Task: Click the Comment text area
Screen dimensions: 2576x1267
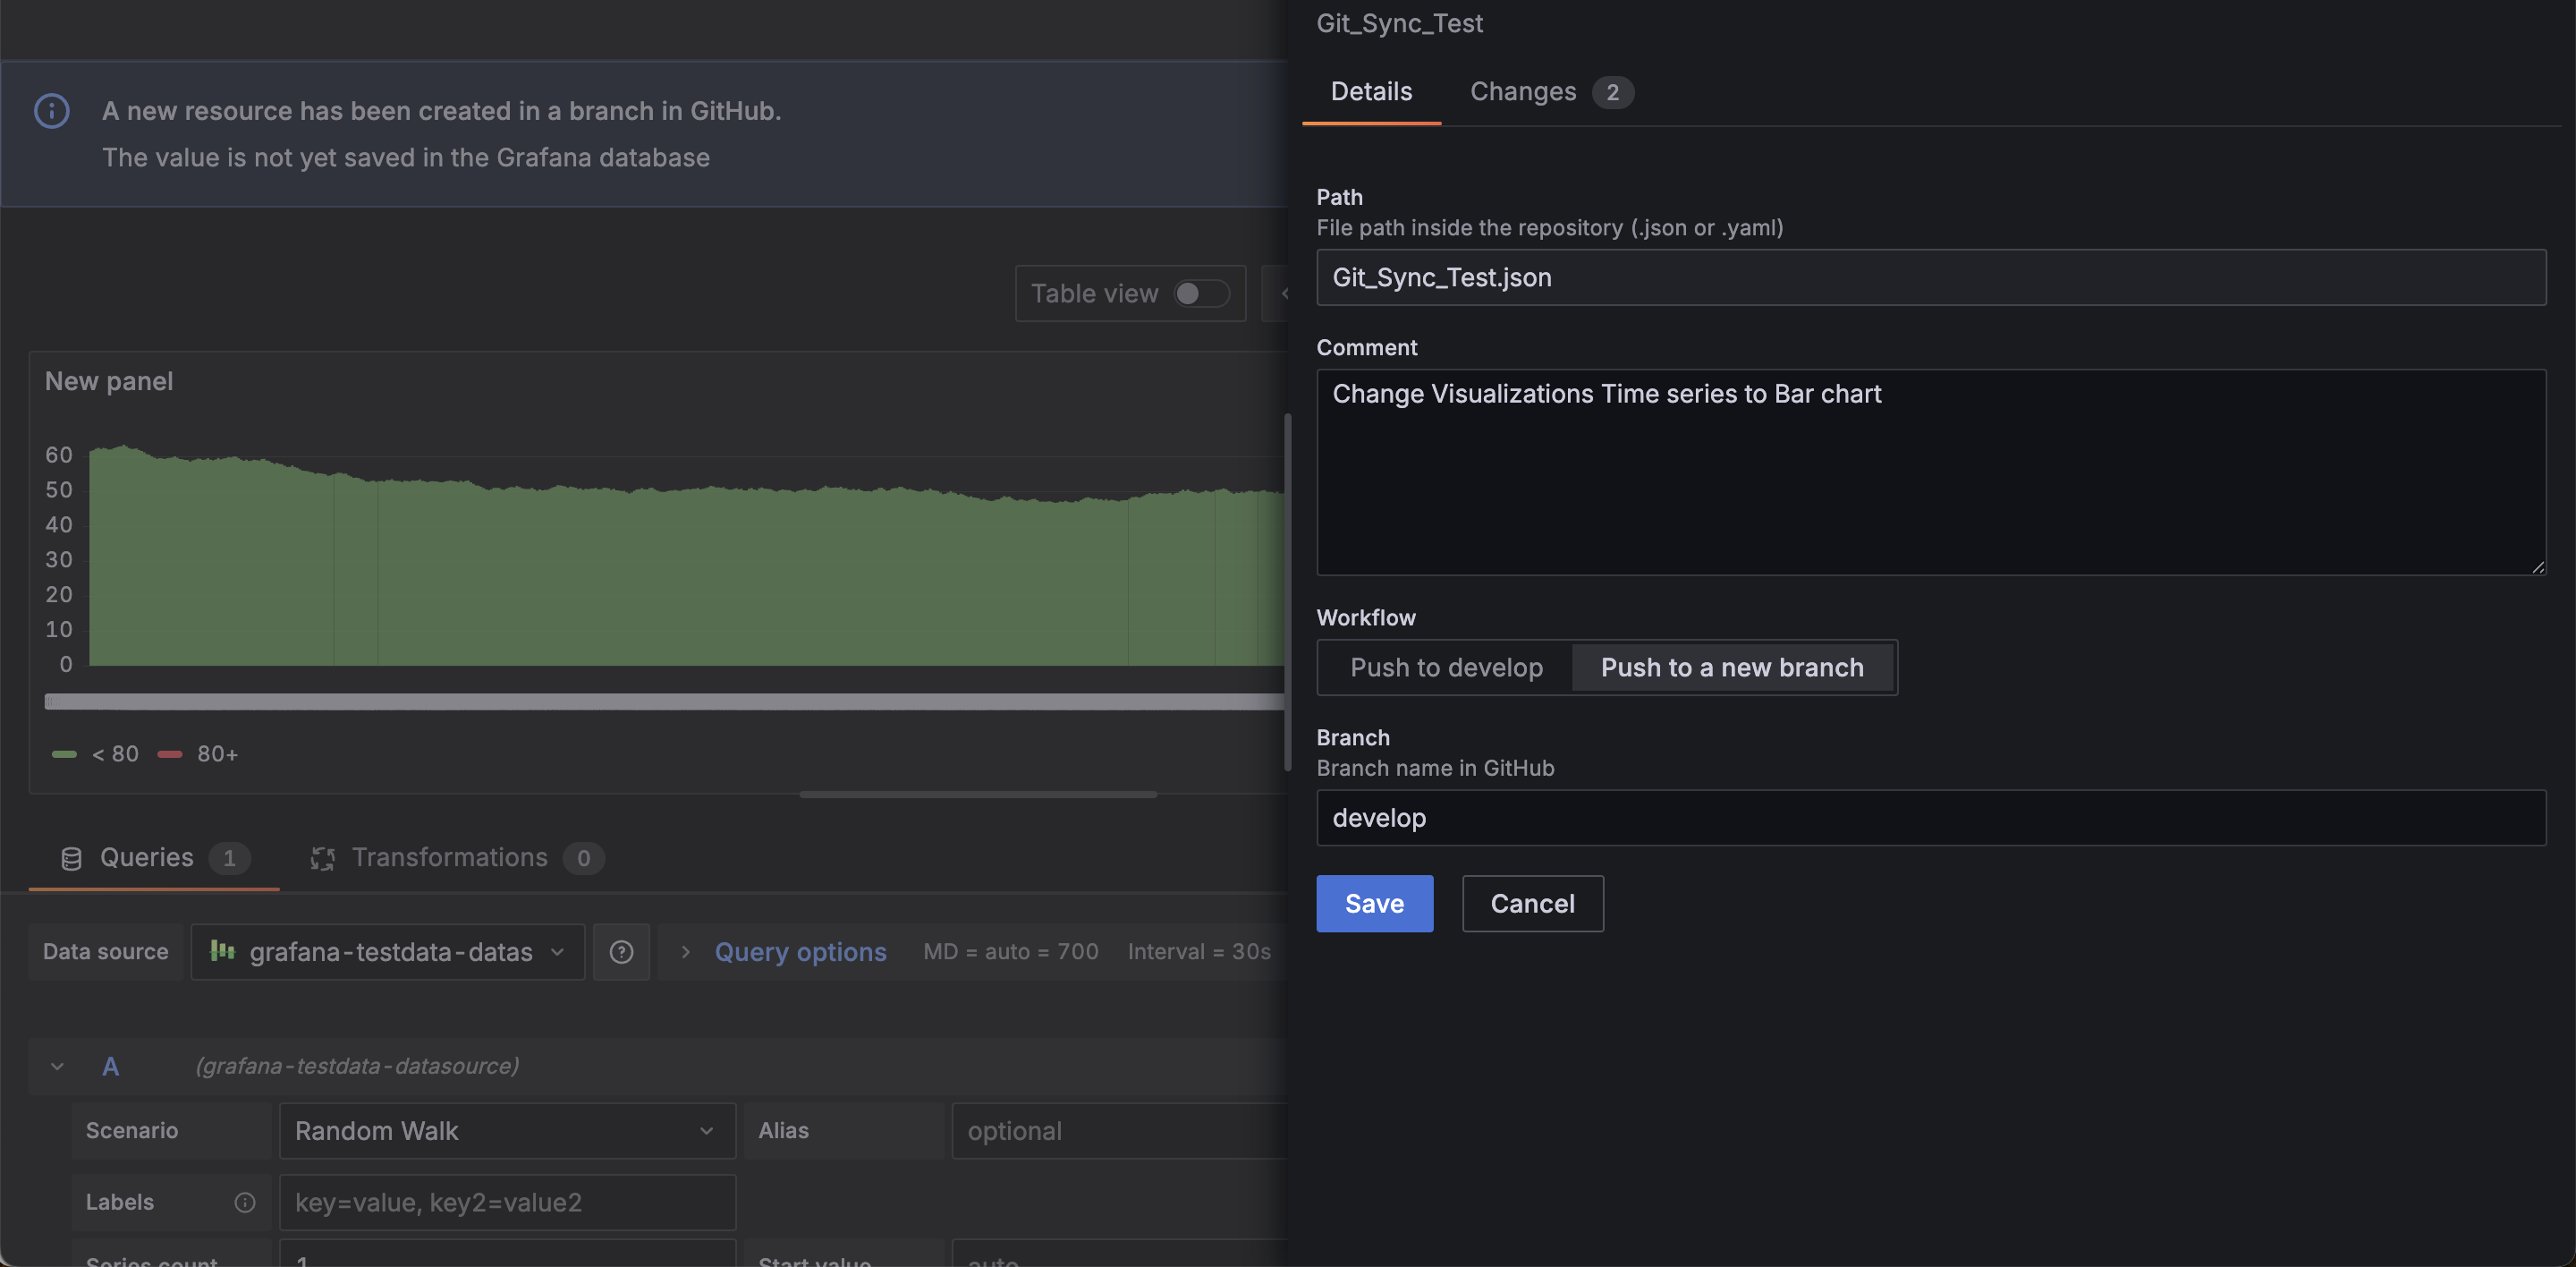Action: pos(1931,473)
